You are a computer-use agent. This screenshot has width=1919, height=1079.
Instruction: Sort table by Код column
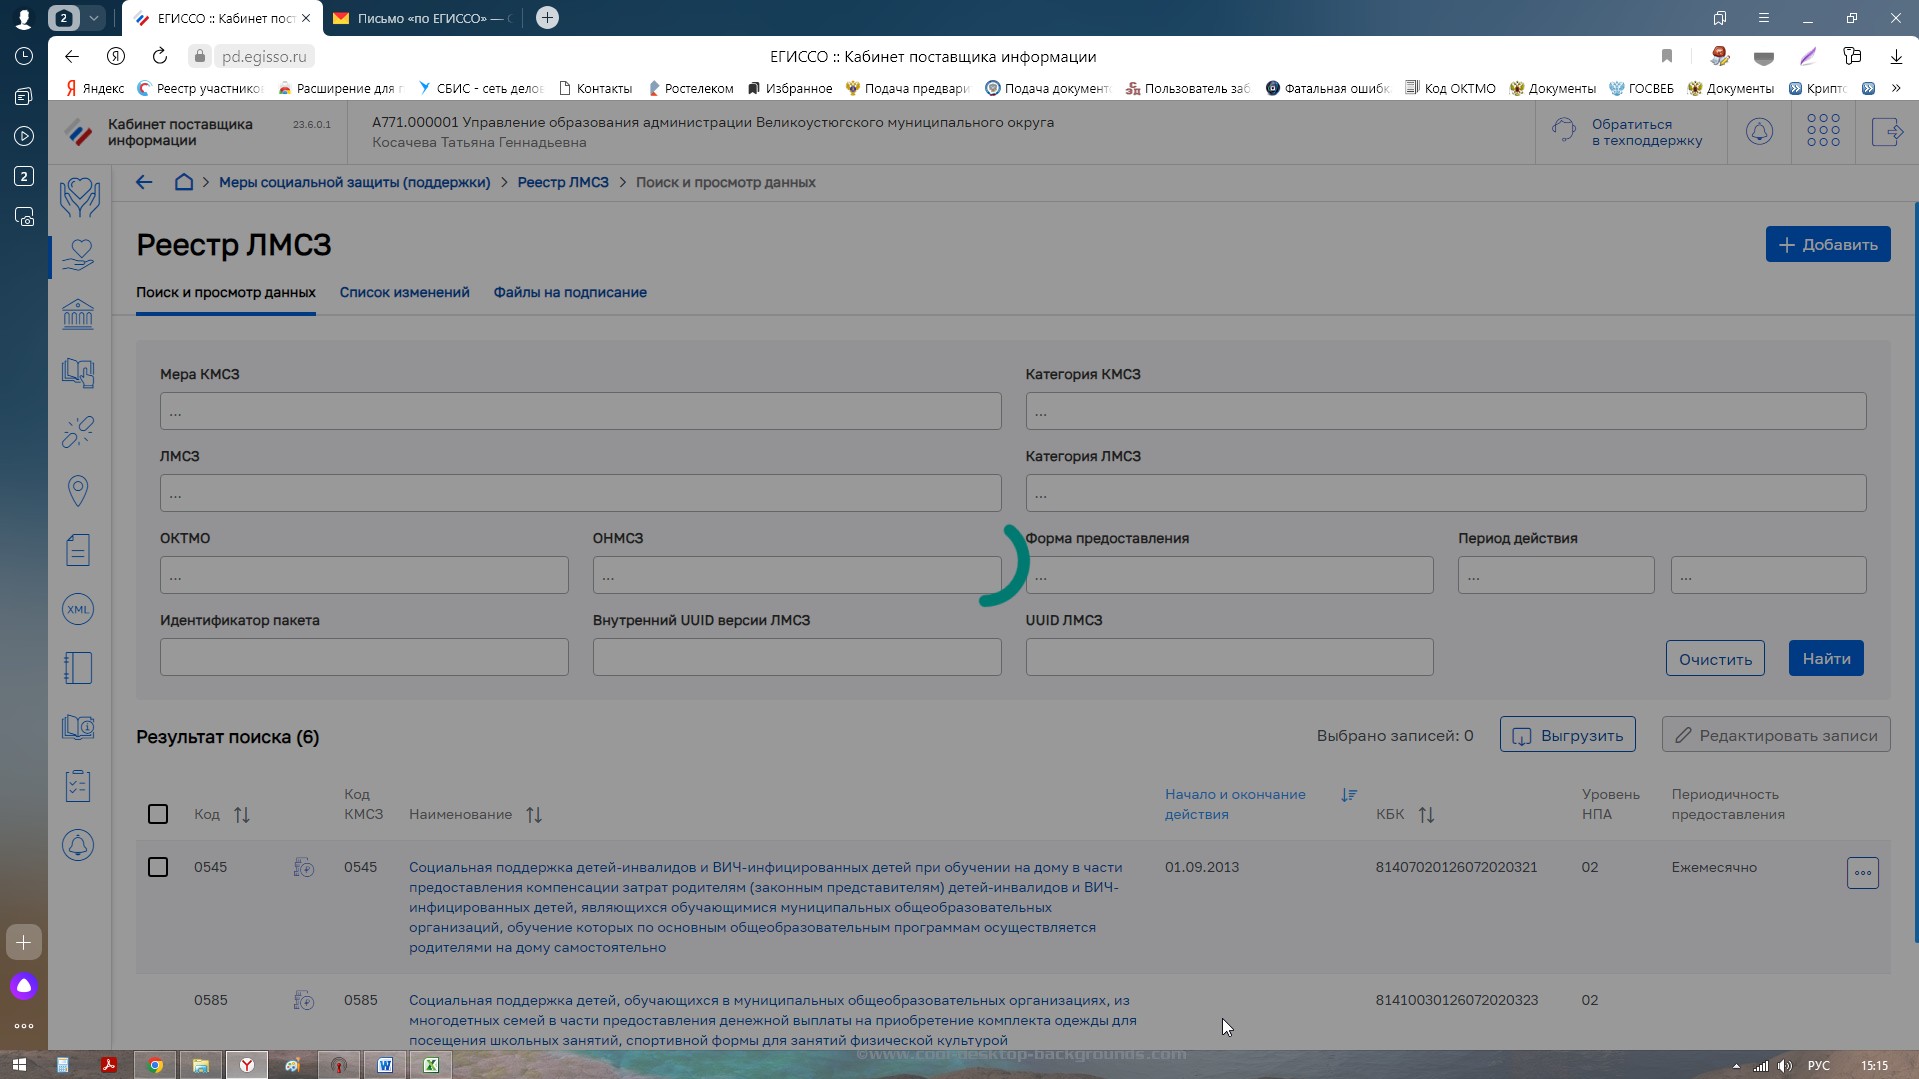(x=241, y=815)
